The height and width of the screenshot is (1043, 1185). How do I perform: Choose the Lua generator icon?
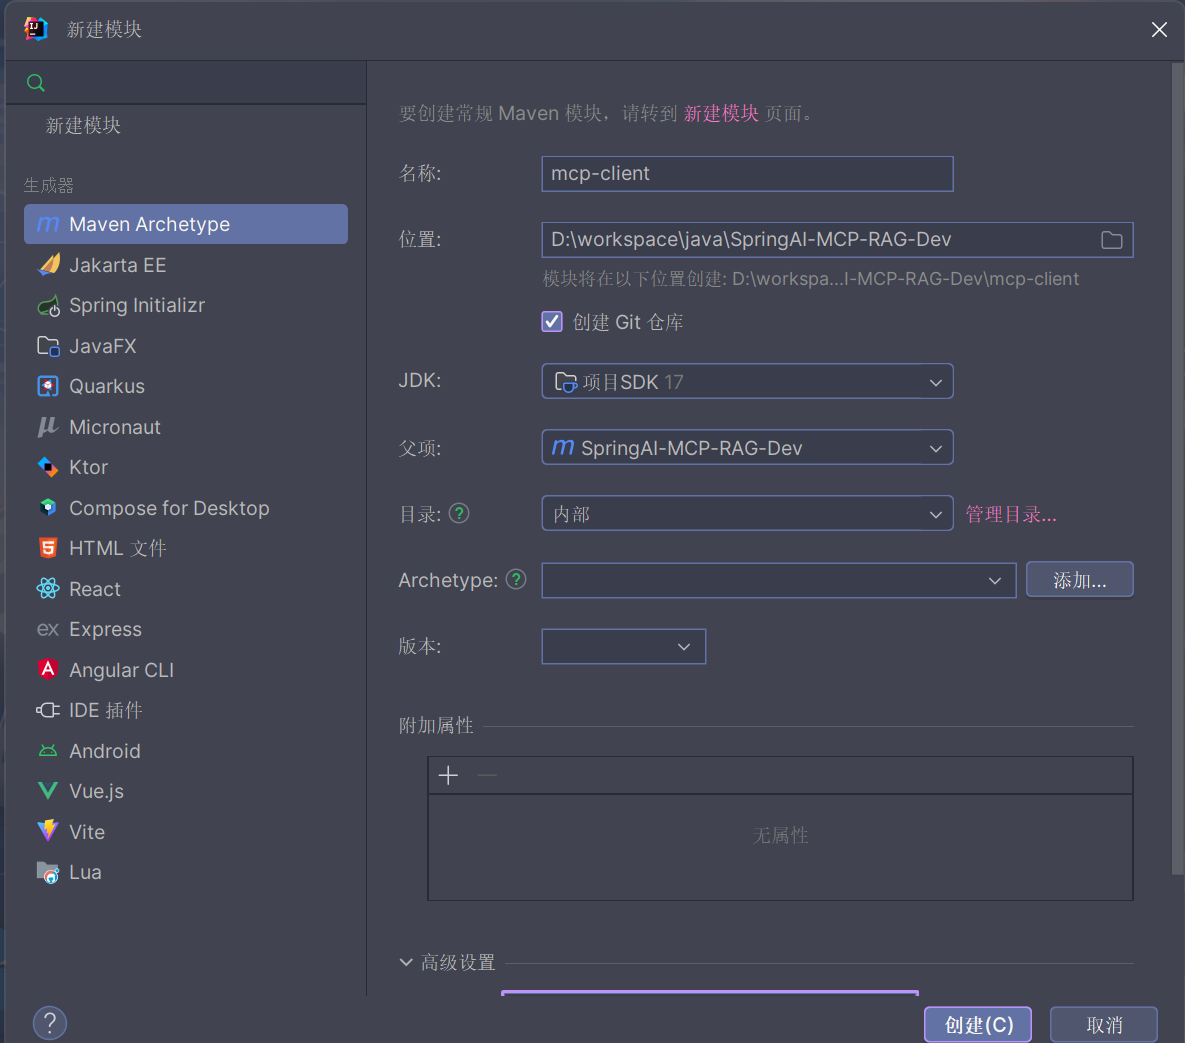48,872
